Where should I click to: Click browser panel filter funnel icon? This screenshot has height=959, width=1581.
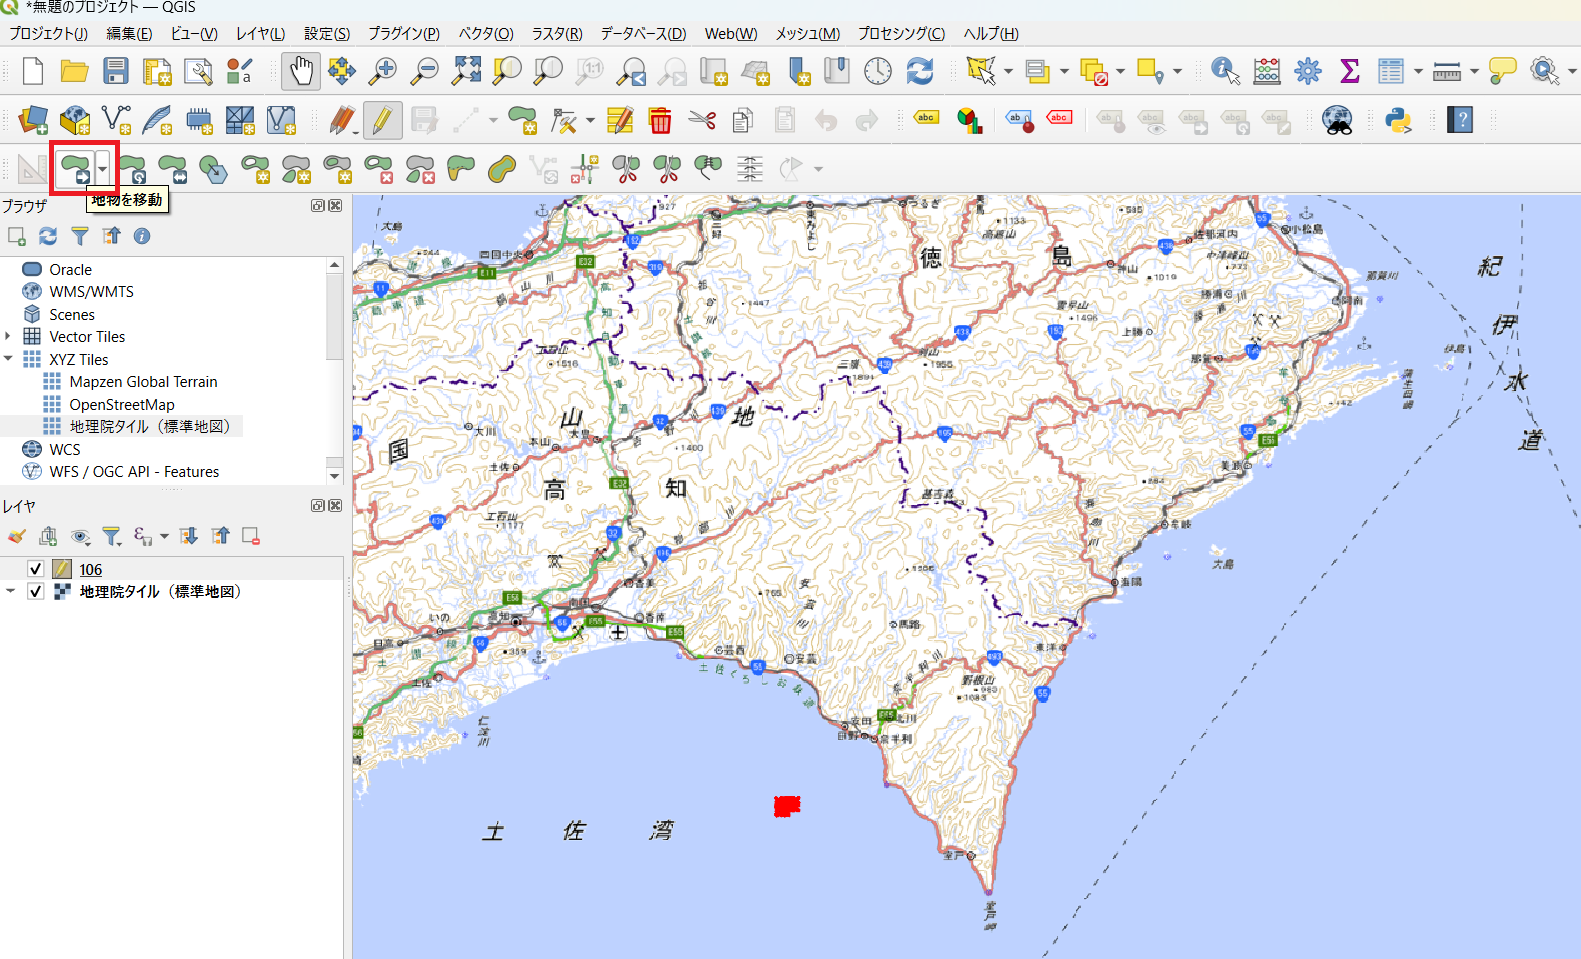click(x=79, y=236)
